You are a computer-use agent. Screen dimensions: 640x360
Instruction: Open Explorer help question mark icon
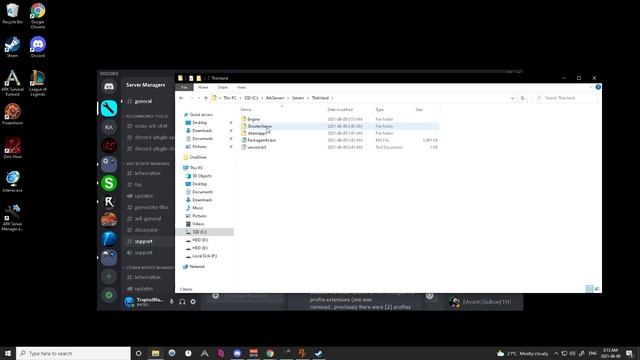[598, 87]
